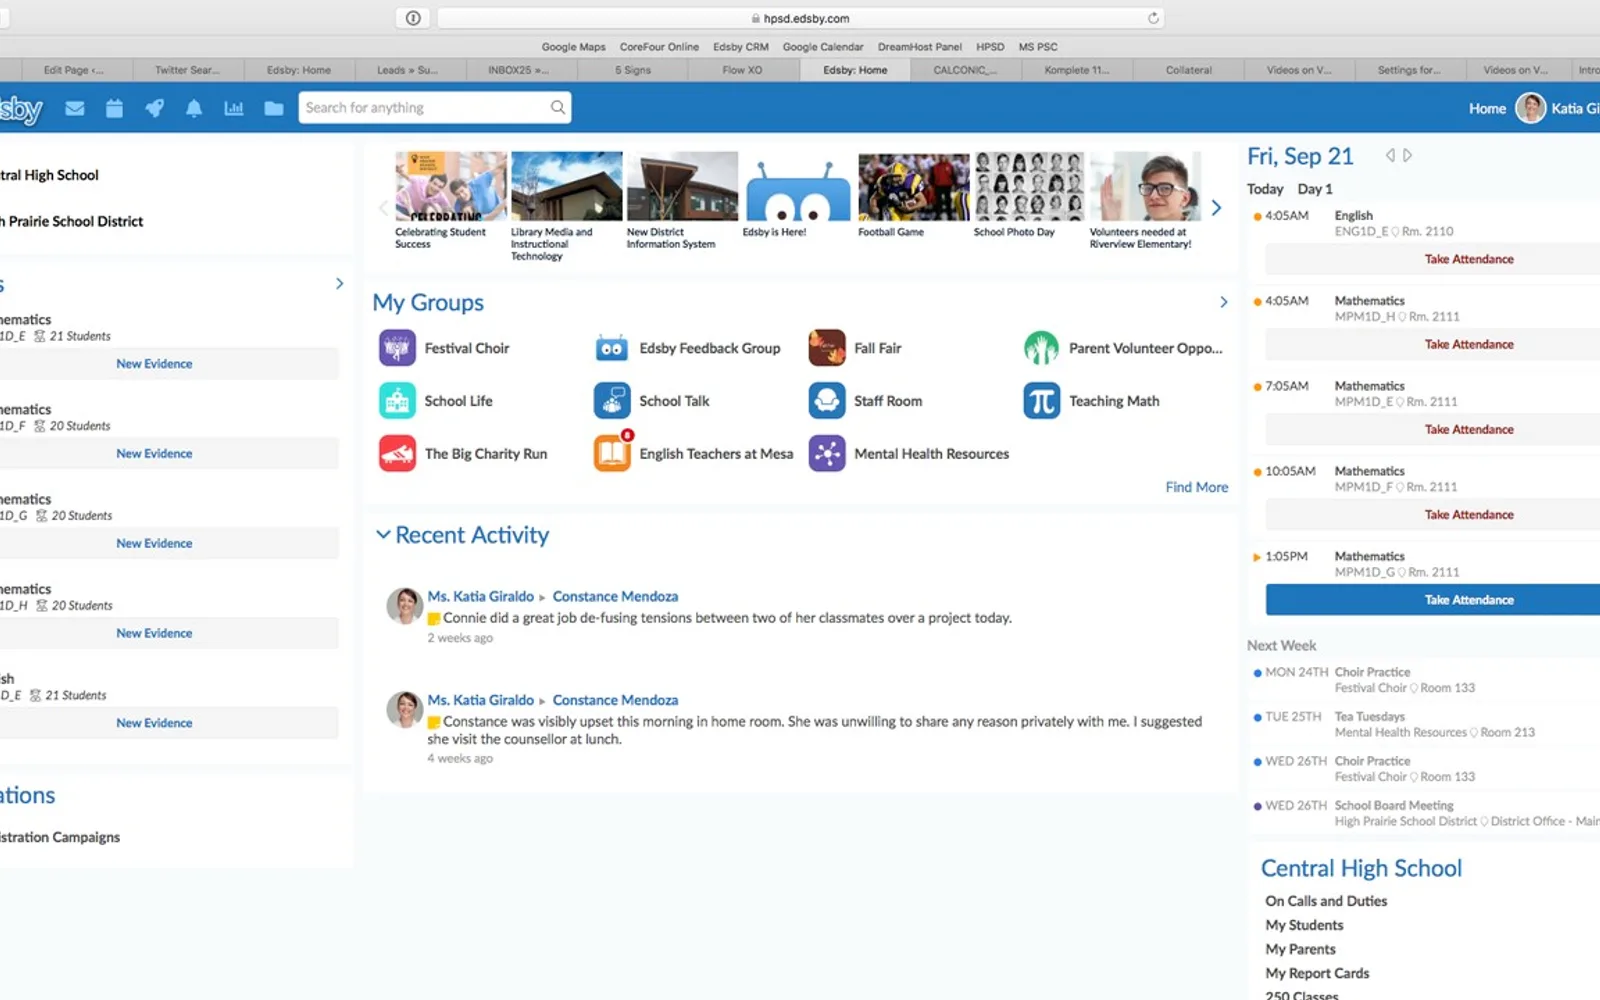Screen dimensions: 1600x1000
Task: Open the Calendar icon in top bar
Action: coord(114,108)
